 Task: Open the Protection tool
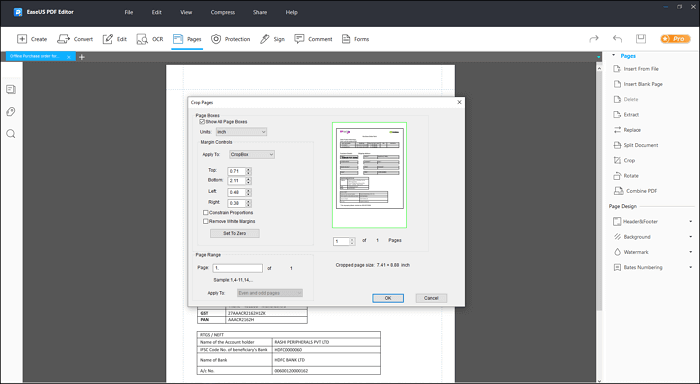pos(230,39)
